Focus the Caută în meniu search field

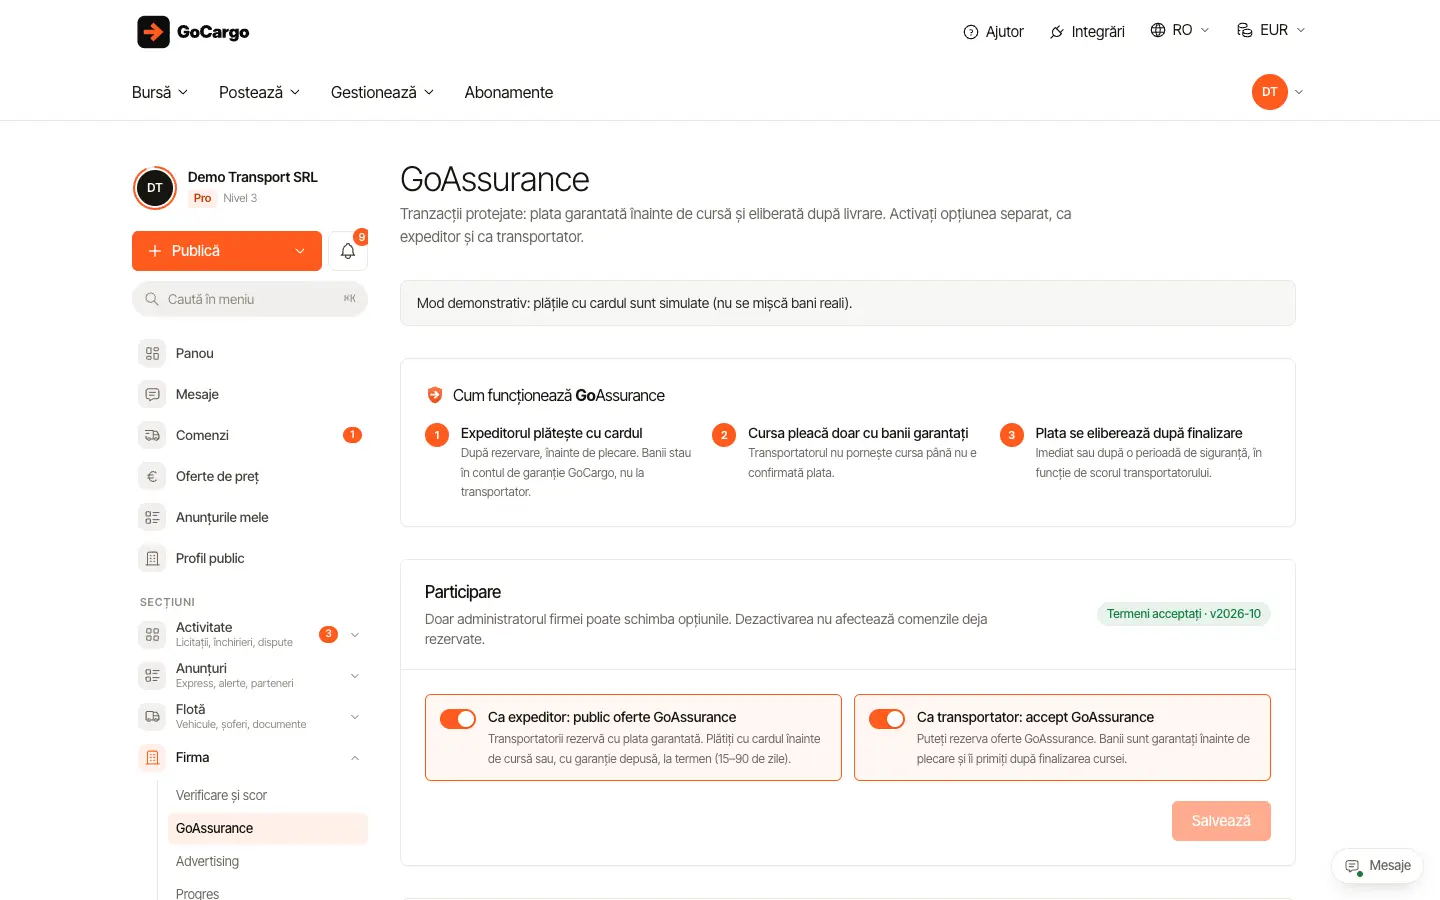click(250, 299)
